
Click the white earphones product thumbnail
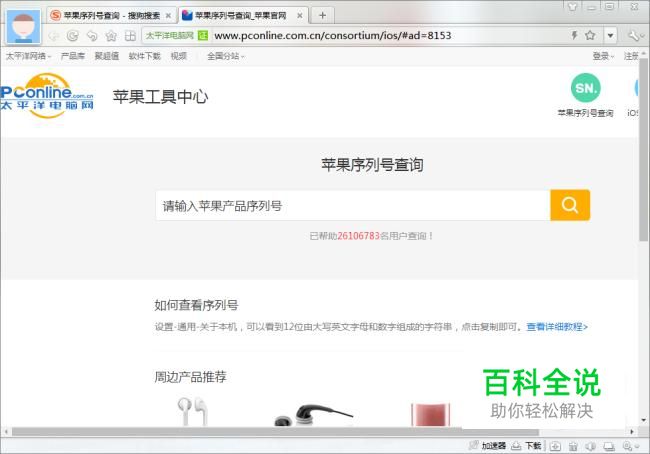(x=192, y=411)
